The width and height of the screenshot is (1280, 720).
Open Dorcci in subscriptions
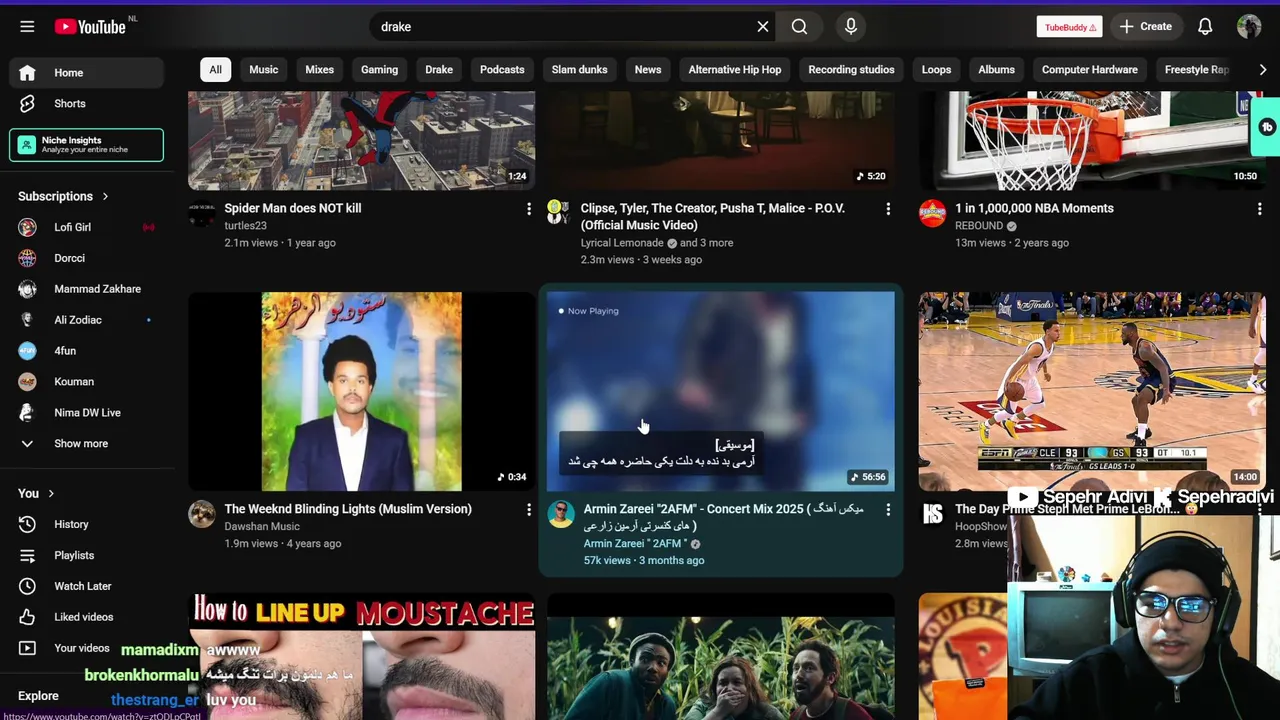coord(86,258)
